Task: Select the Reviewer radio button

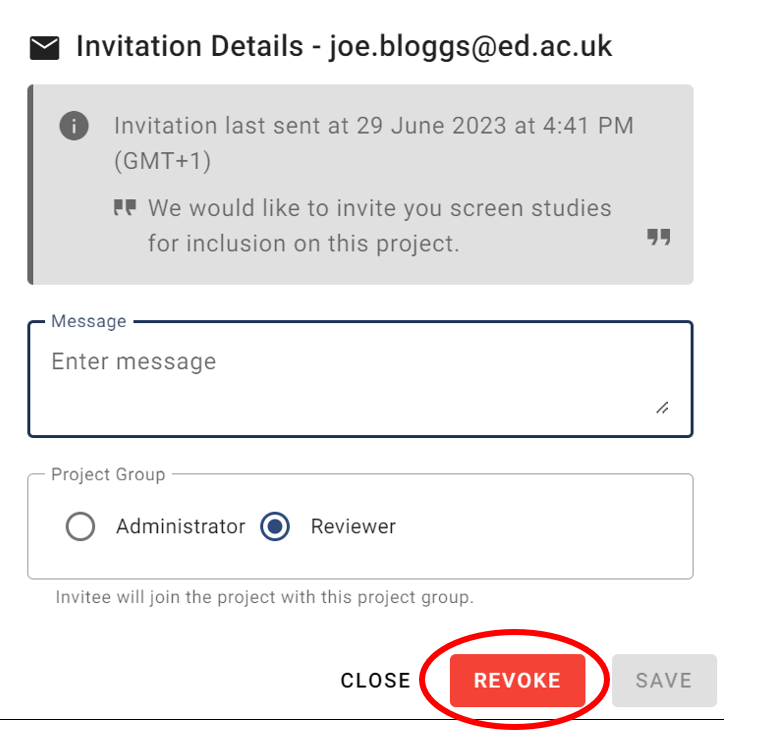Action: click(x=275, y=526)
